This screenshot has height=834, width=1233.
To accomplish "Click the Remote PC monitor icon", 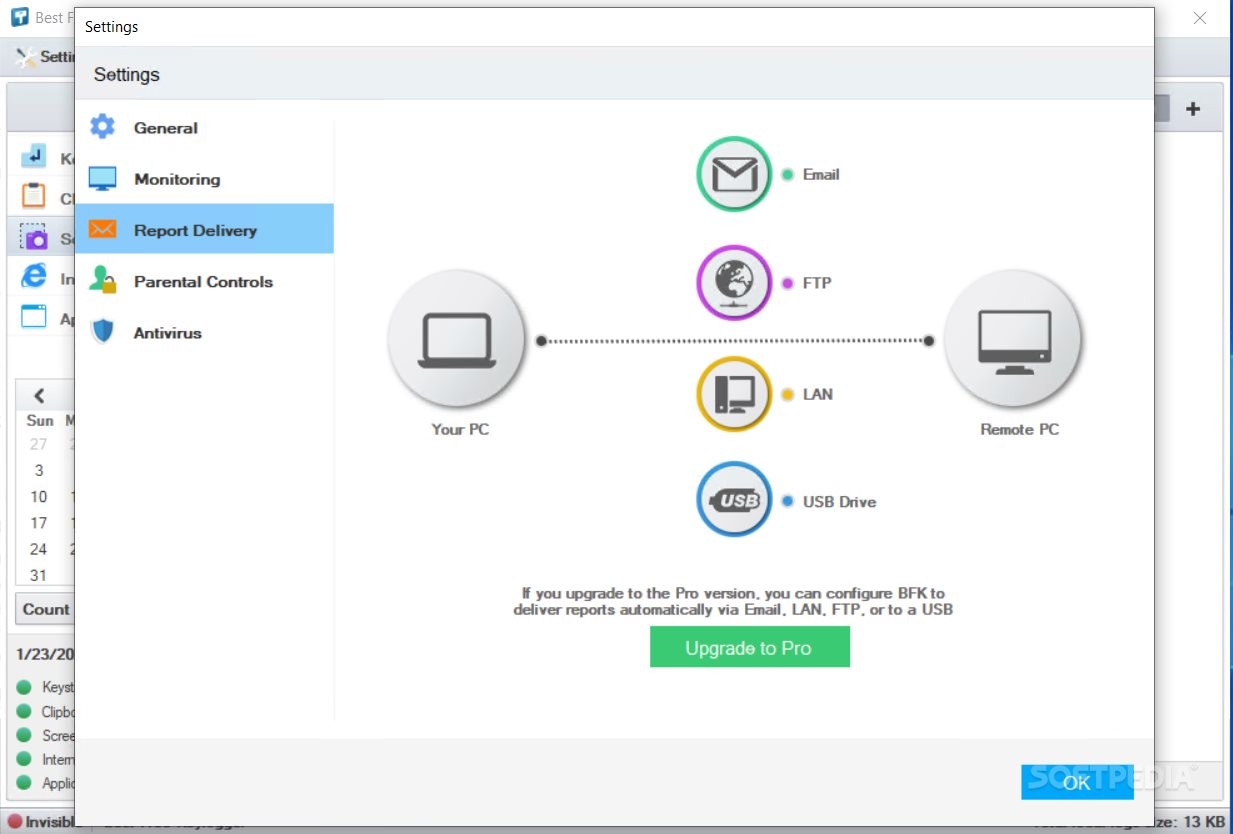I will [x=1014, y=341].
